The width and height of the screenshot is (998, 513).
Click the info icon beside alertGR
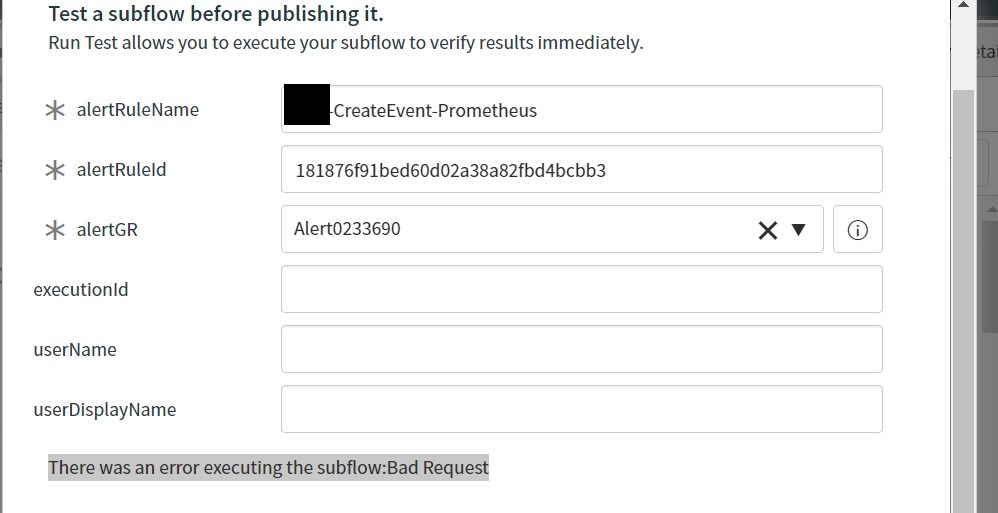[x=857, y=229]
